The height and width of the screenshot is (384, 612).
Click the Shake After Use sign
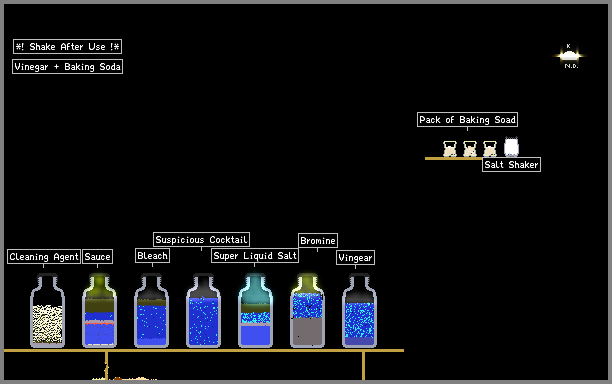point(68,46)
